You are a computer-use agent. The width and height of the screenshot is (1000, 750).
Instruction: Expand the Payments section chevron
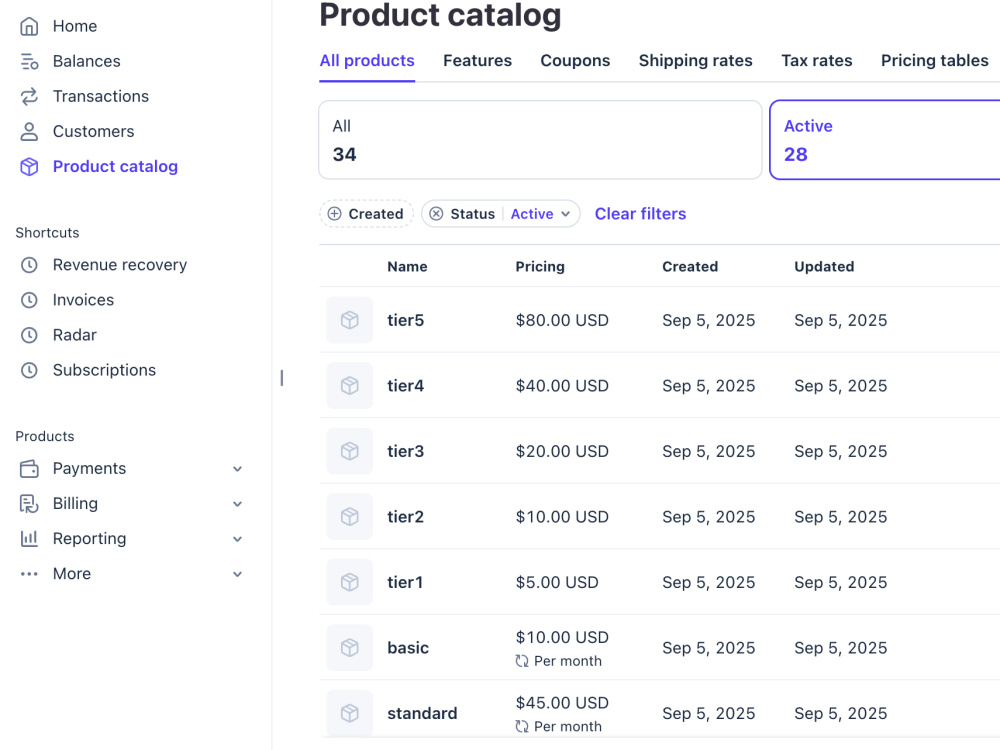[237, 469]
